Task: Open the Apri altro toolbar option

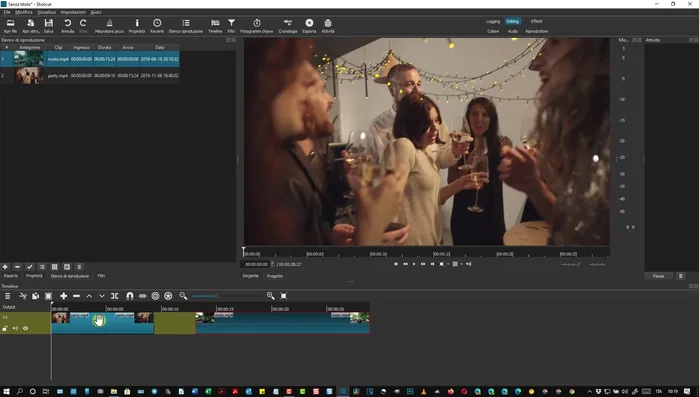Action: pos(31,26)
